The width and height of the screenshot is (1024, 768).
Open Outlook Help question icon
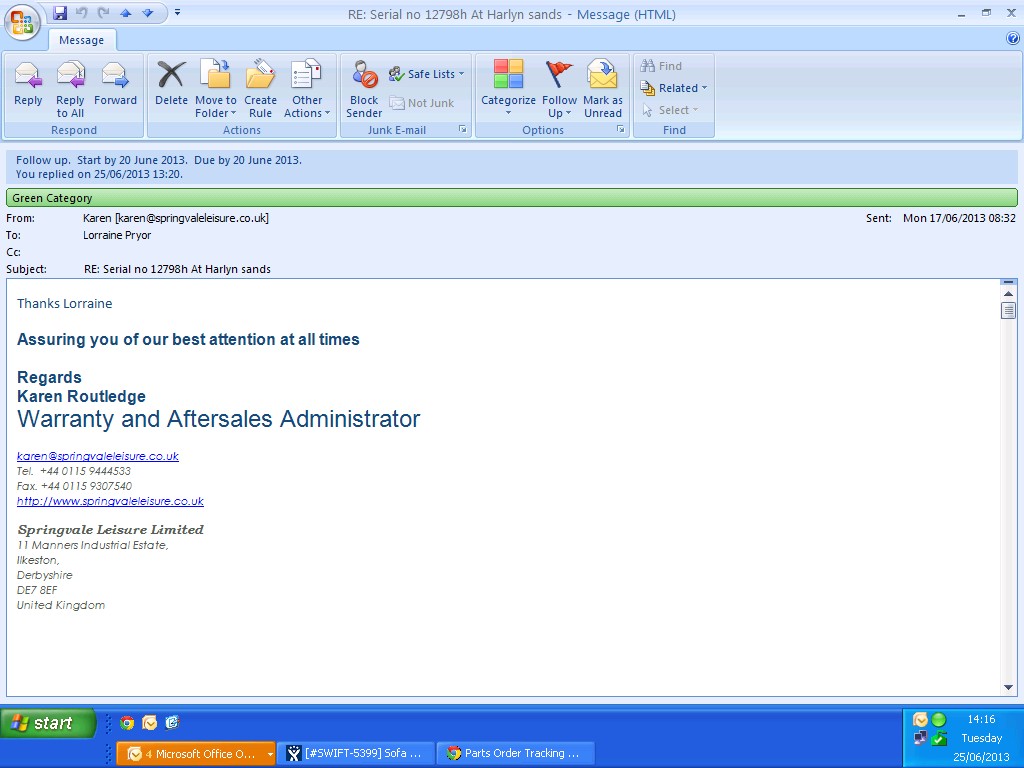point(1012,39)
